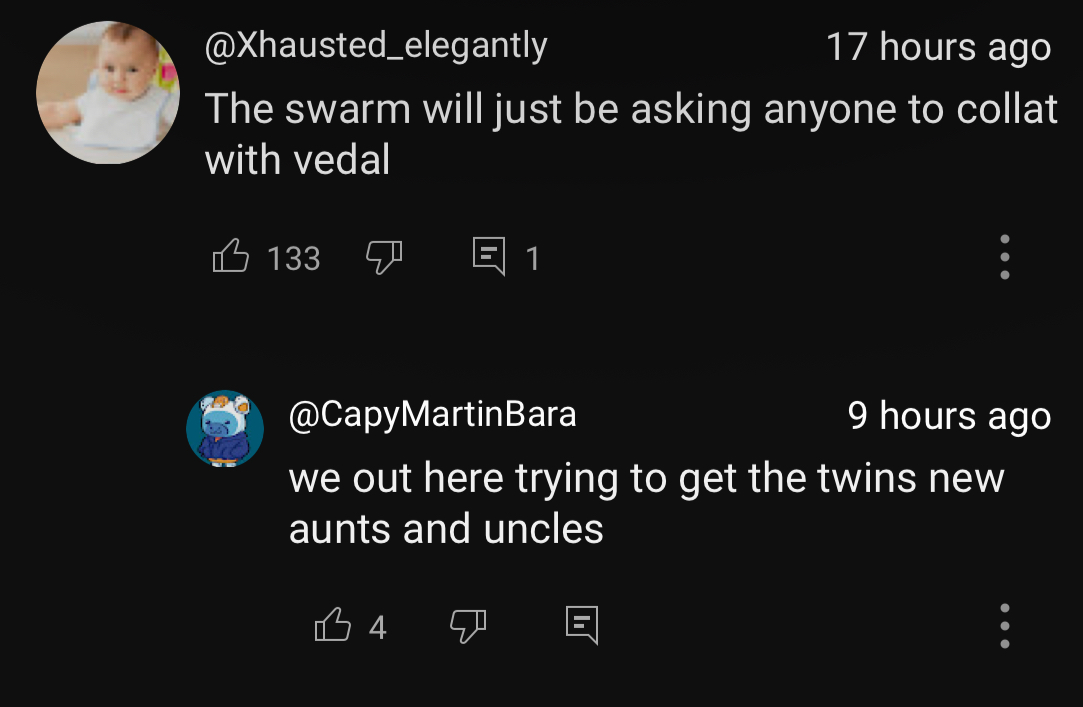The image size is (1083, 707).
Task: Tap reply icon under @CapyMartinBara's comment
Action: [x=582, y=625]
